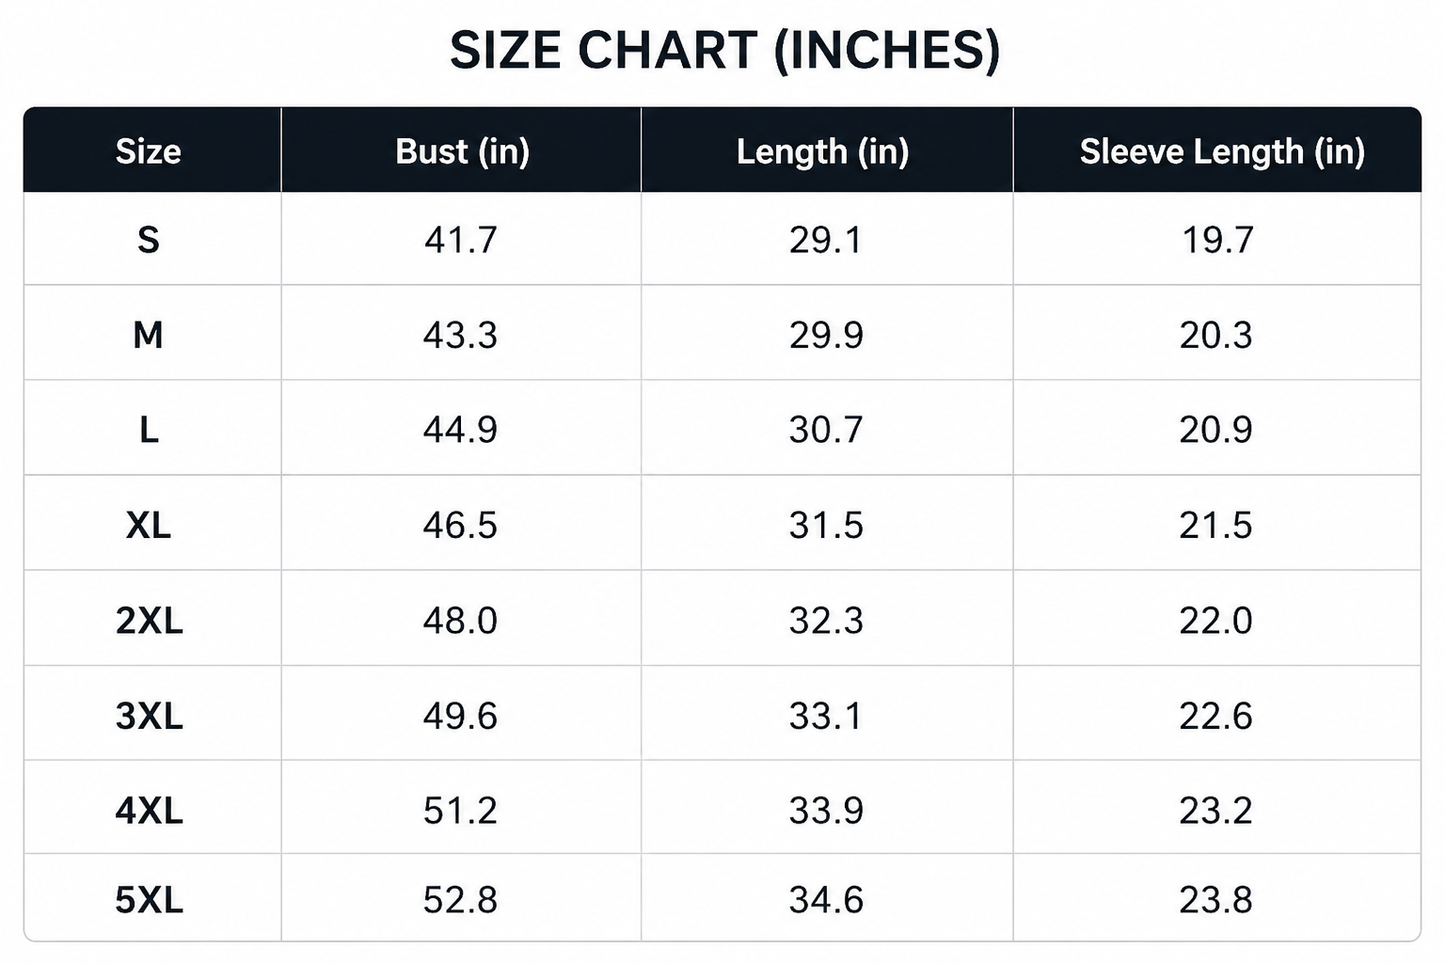Click the 52.8 bust value
Viewport: 1445px width, 963px height.
point(460,900)
